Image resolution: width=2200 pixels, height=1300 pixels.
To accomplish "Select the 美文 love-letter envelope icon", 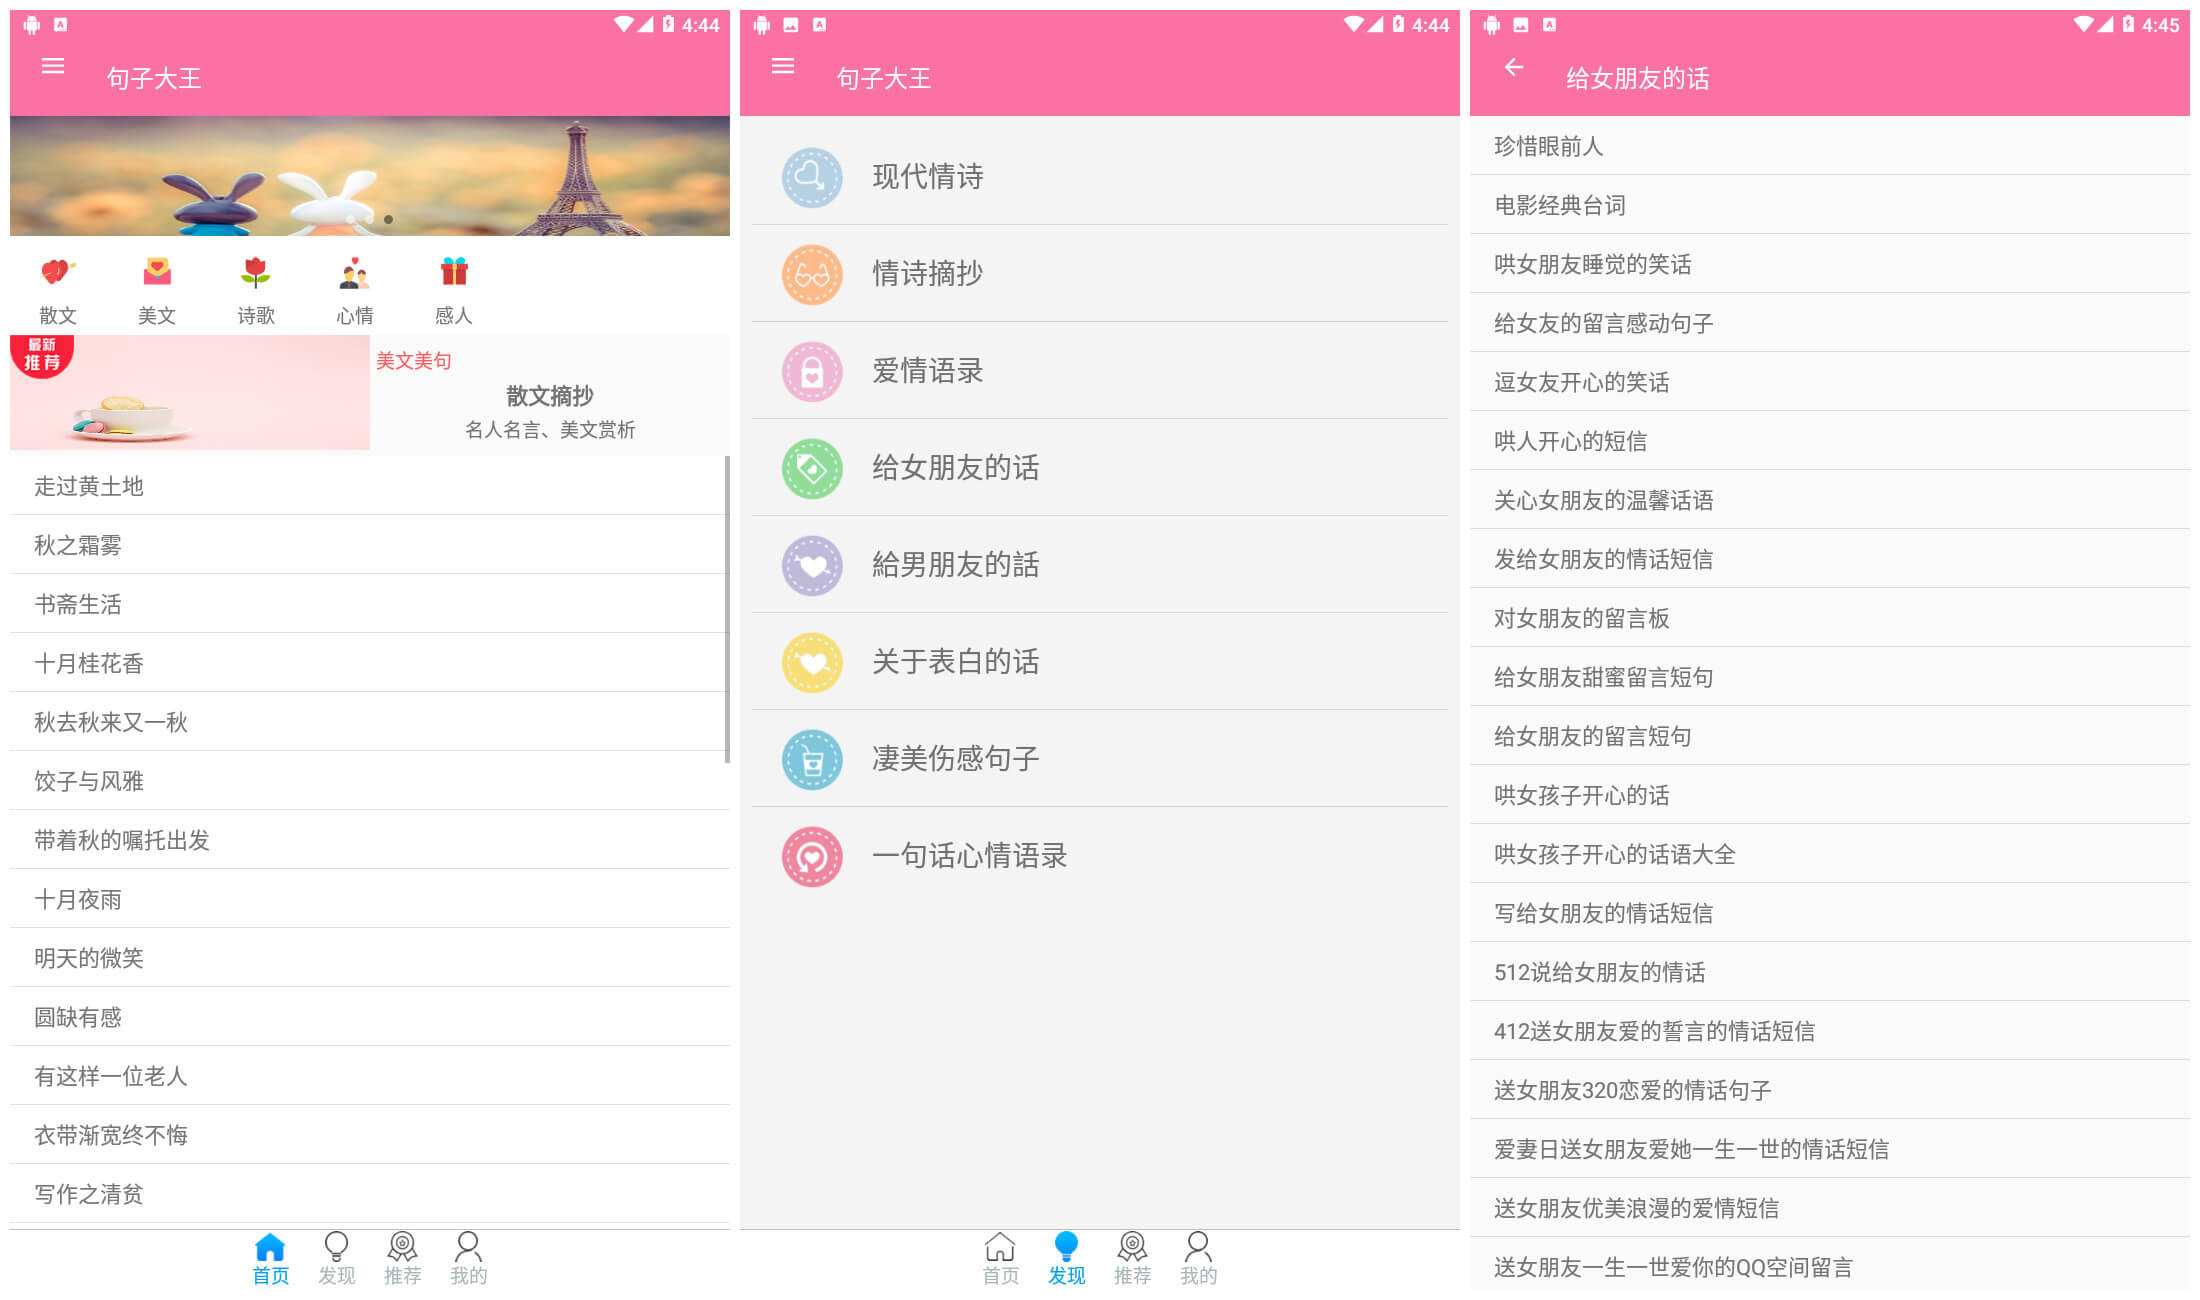I will tap(156, 272).
